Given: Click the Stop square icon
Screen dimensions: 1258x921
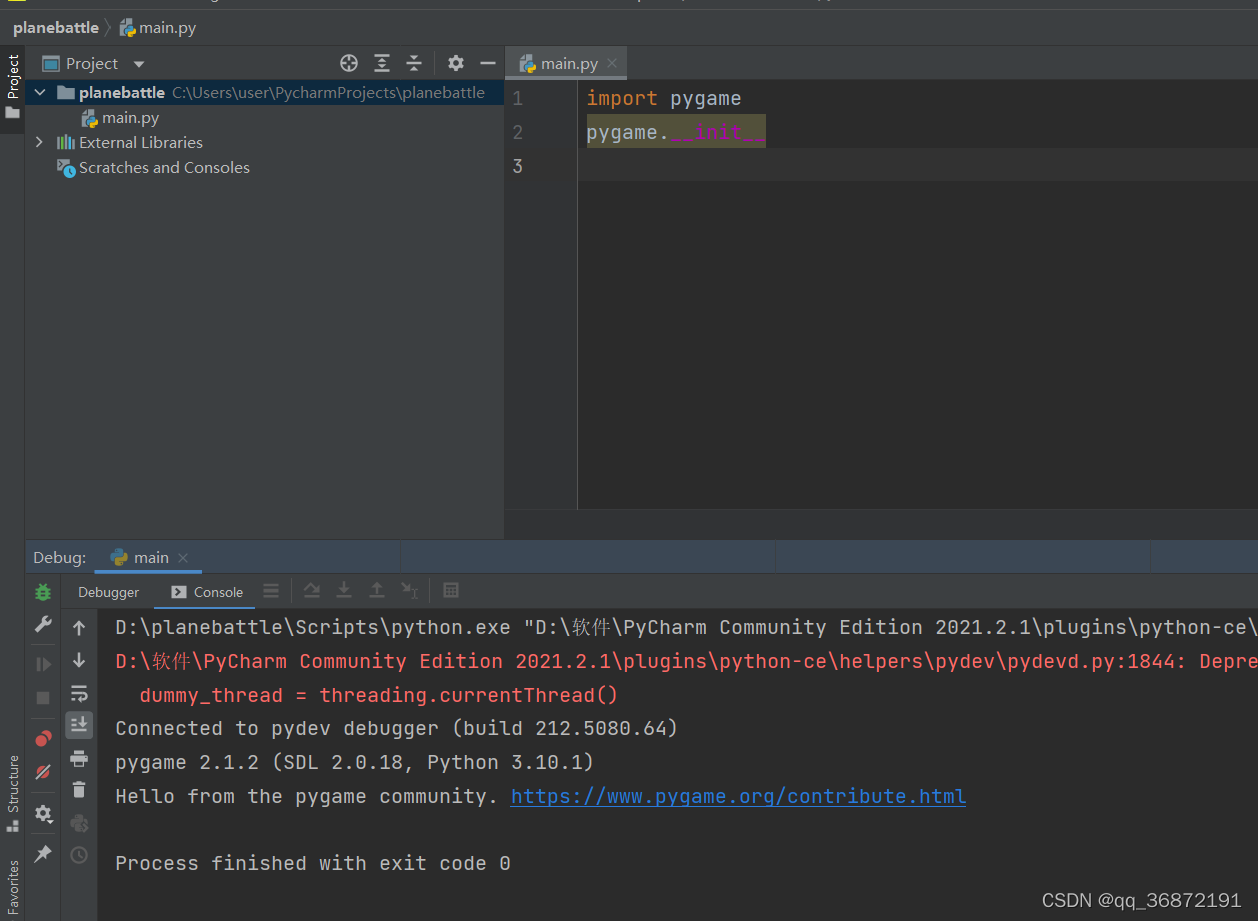Looking at the screenshot, I should [x=43, y=697].
